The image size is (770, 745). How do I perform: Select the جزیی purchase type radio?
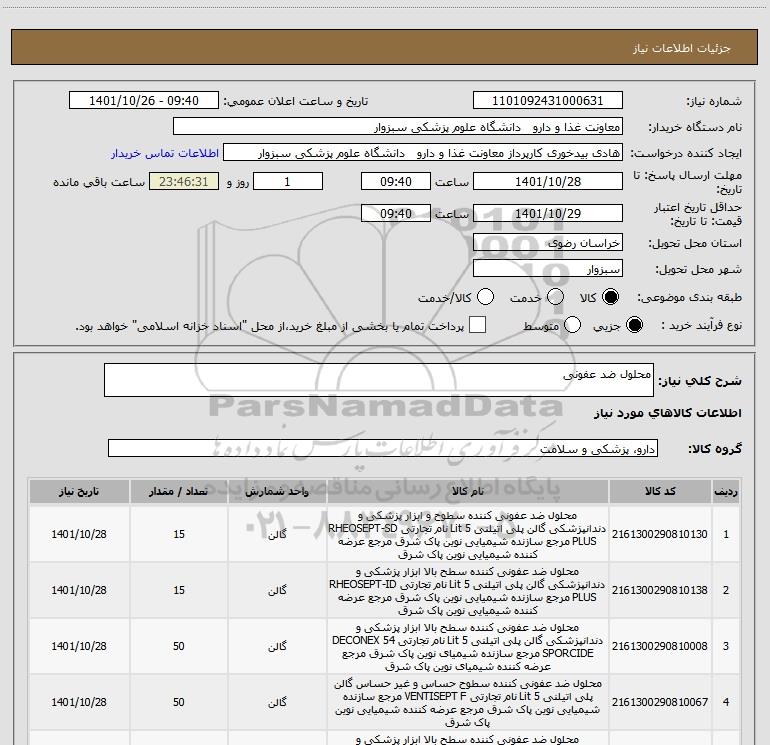(x=634, y=325)
